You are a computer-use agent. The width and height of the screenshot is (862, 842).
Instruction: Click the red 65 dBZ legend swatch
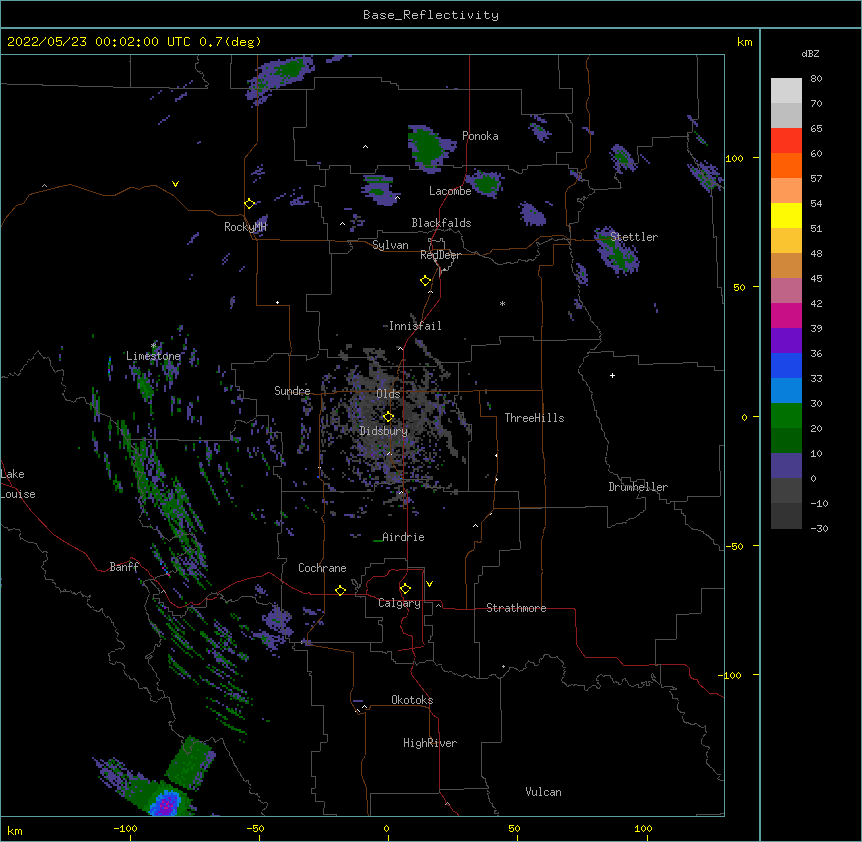point(786,140)
